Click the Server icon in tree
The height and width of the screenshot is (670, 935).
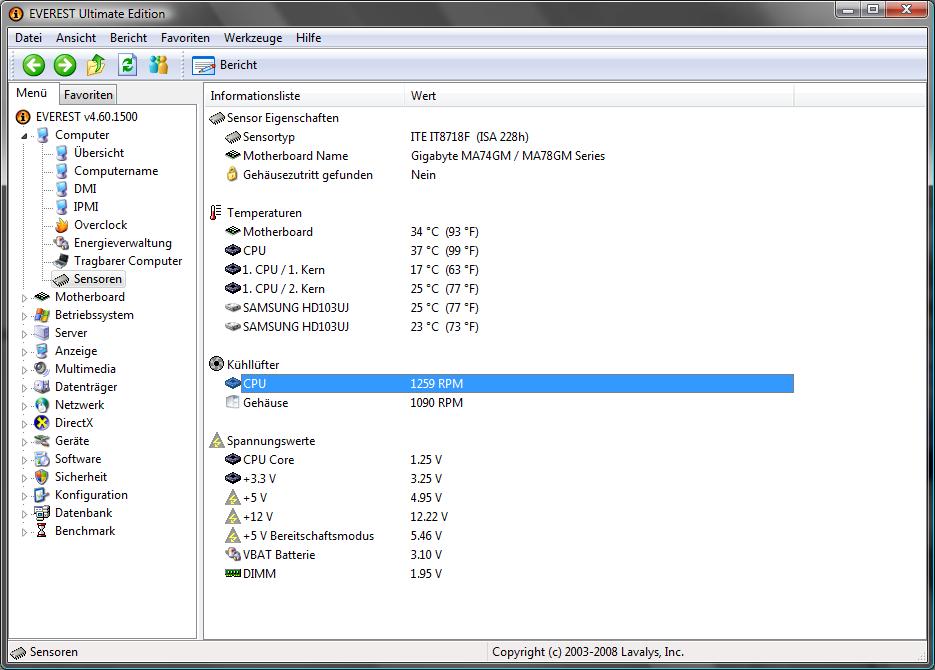42,333
